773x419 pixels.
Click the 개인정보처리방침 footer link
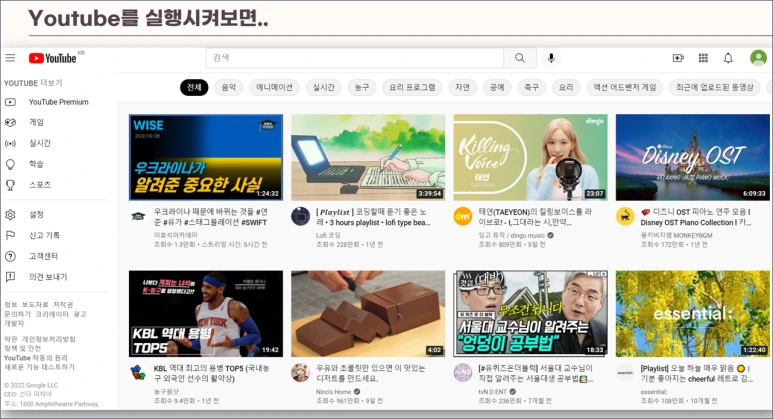click(49, 339)
